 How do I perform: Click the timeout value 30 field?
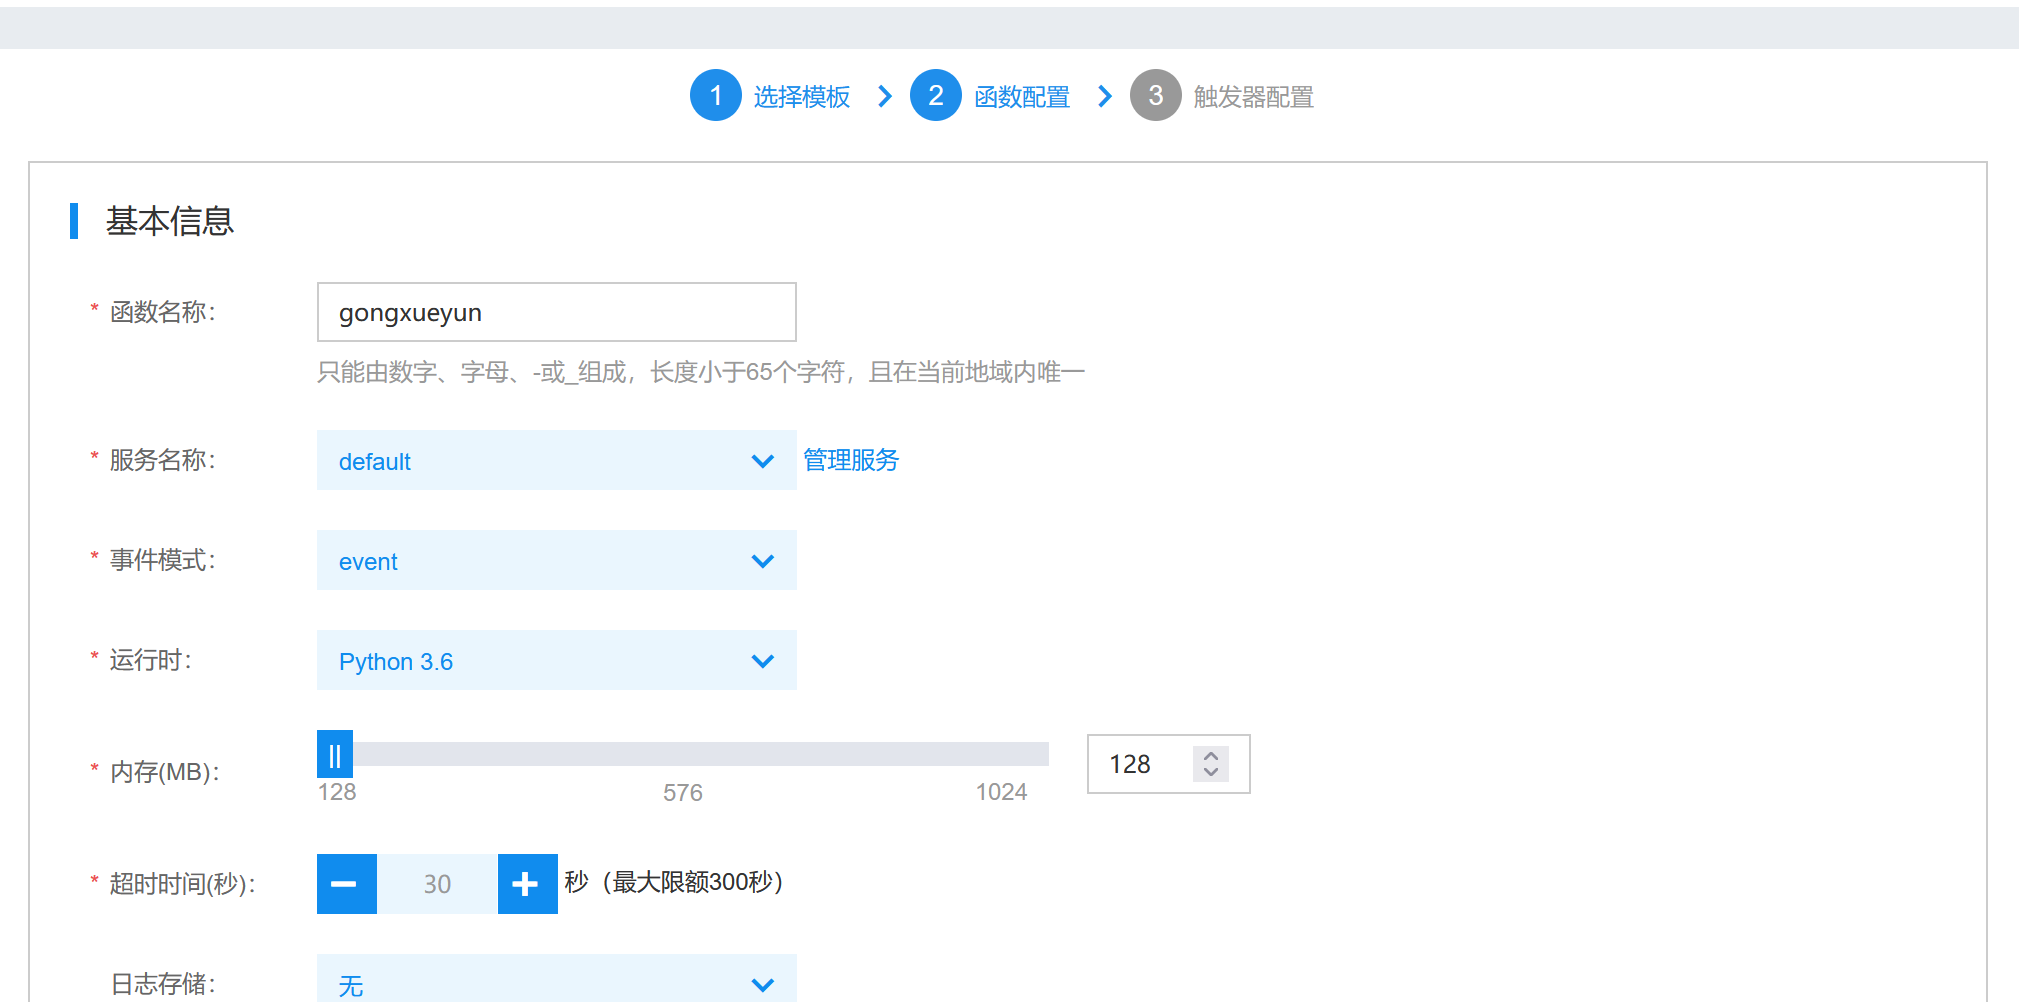pos(437,884)
